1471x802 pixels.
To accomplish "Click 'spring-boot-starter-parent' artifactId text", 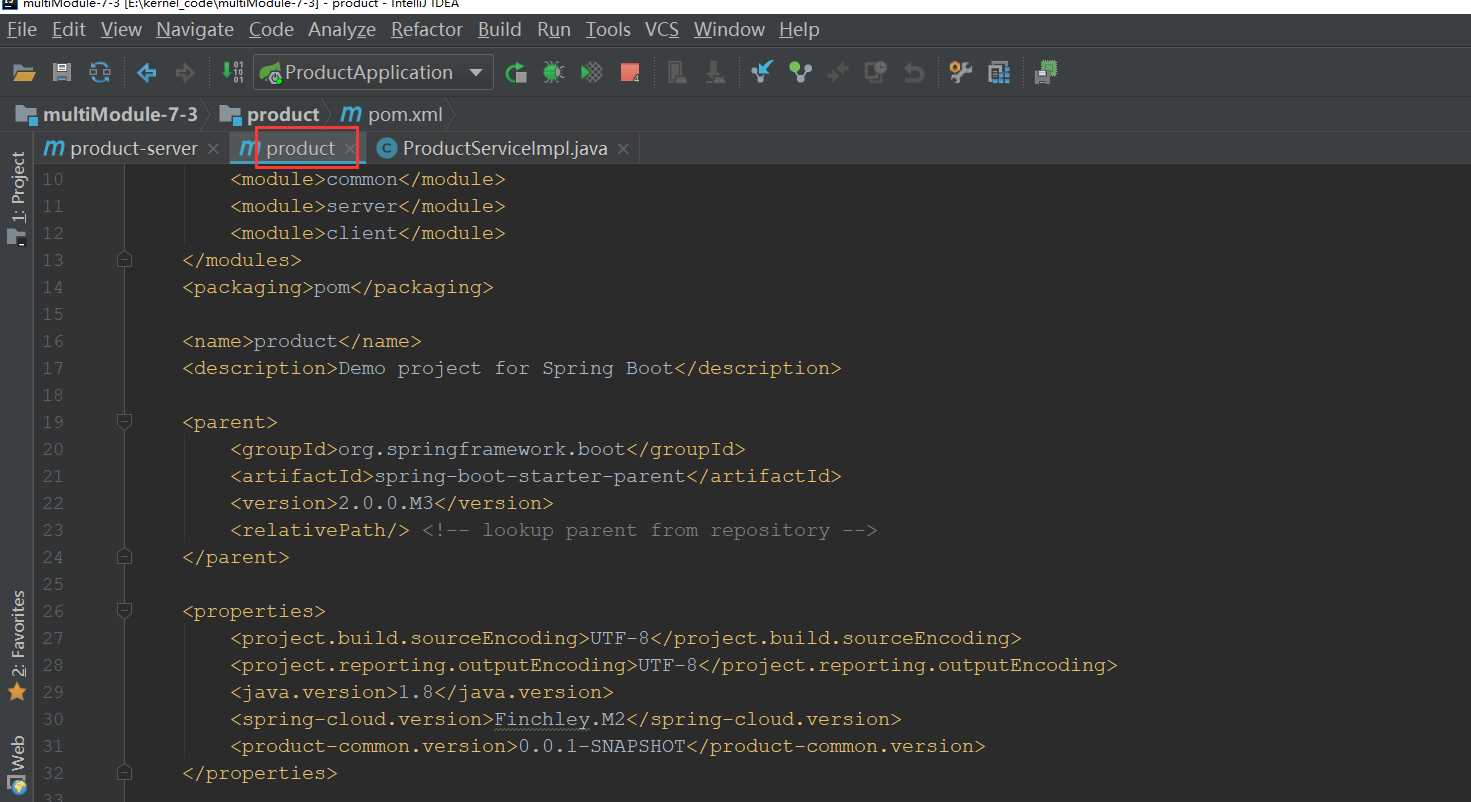I will tap(529, 476).
